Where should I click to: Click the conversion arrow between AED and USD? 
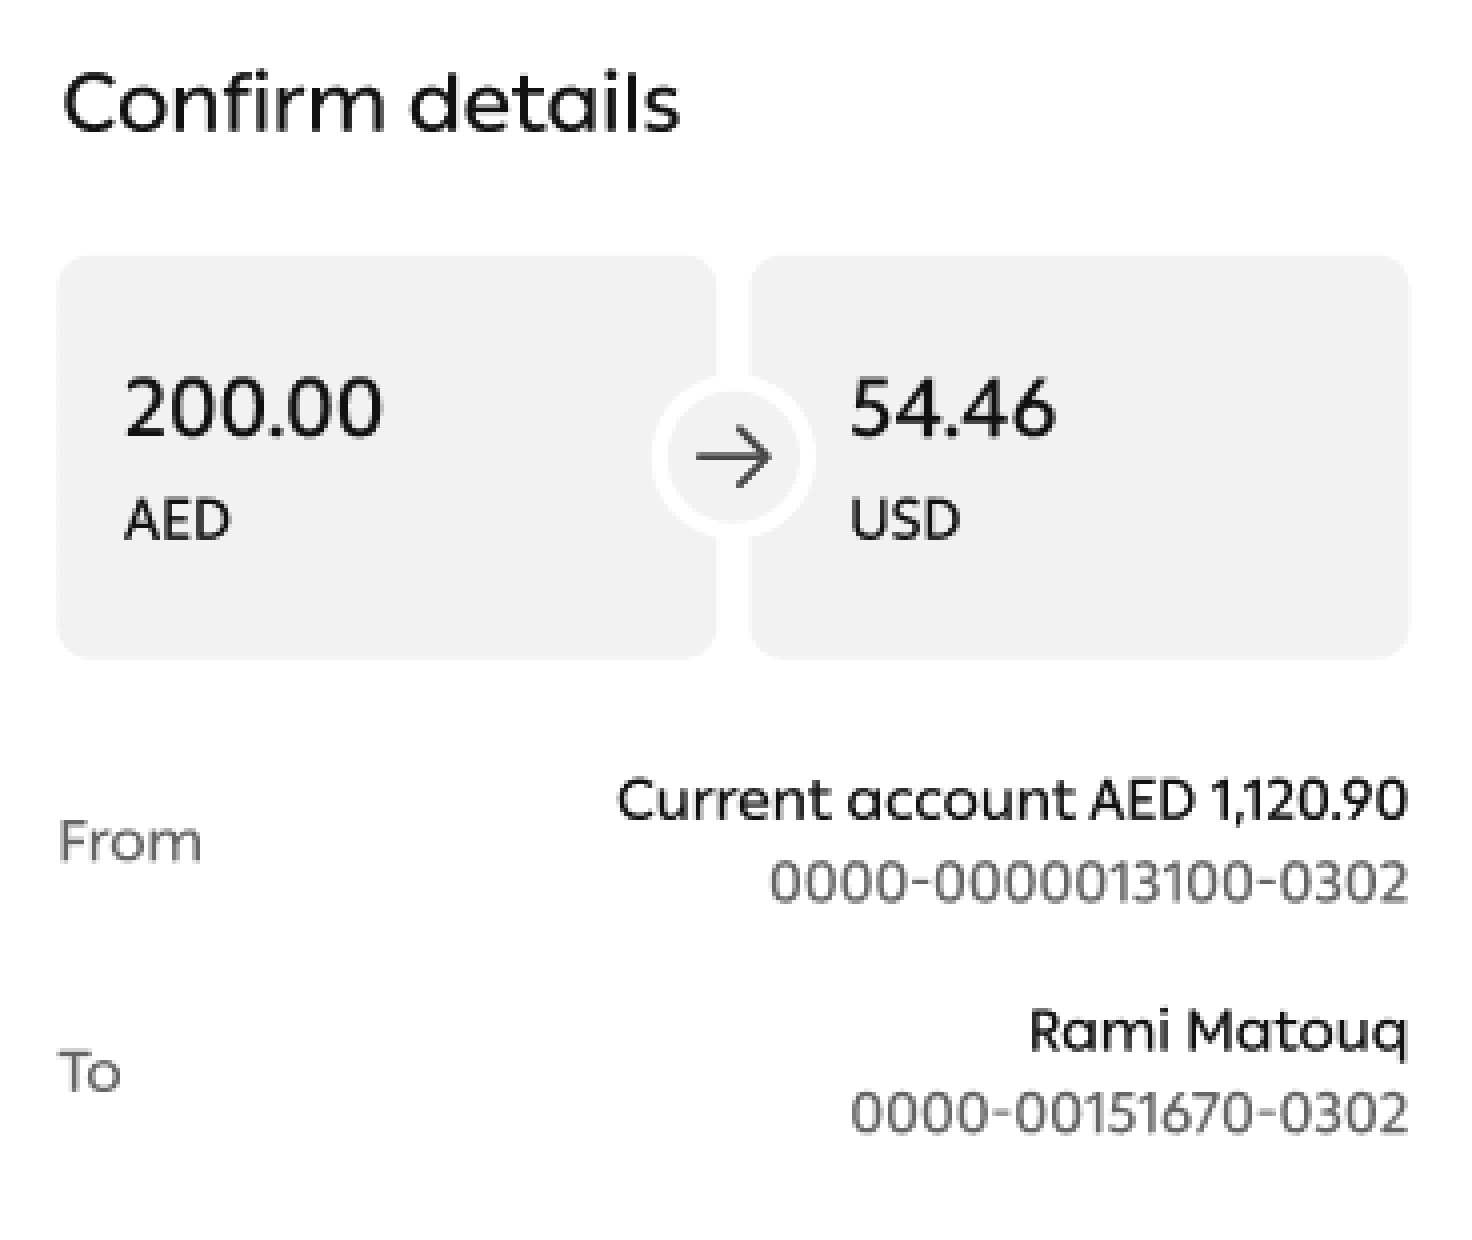[734, 457]
